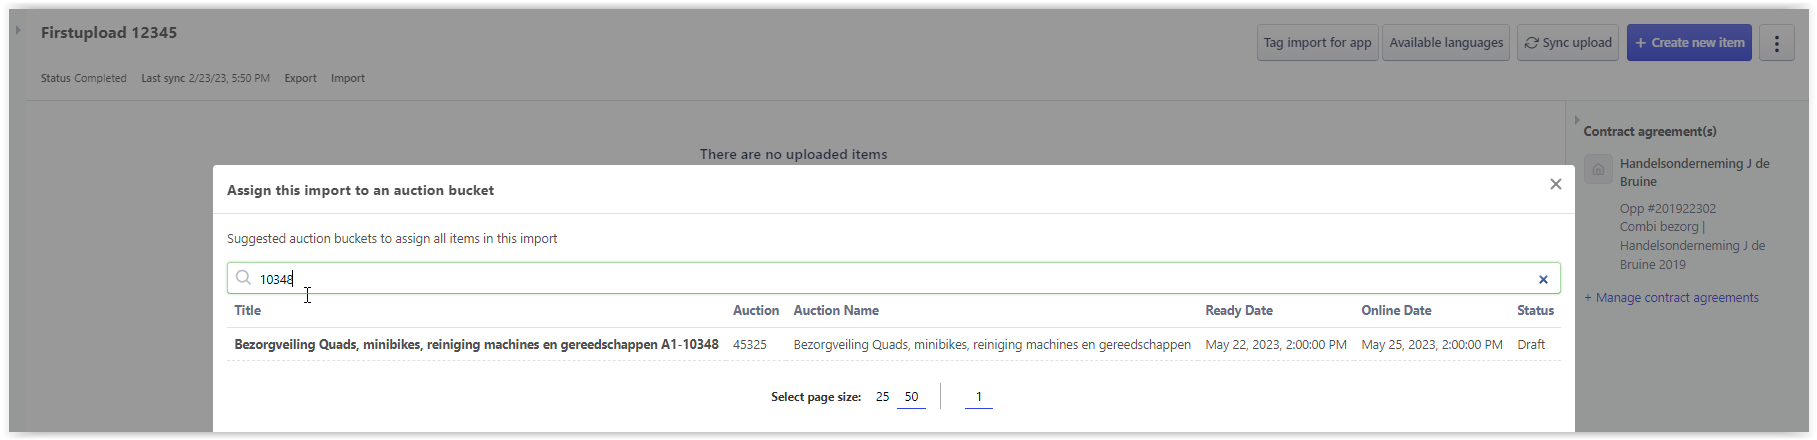1817x440 pixels.
Task: Click the contract agreement building icon
Action: (x=1598, y=169)
